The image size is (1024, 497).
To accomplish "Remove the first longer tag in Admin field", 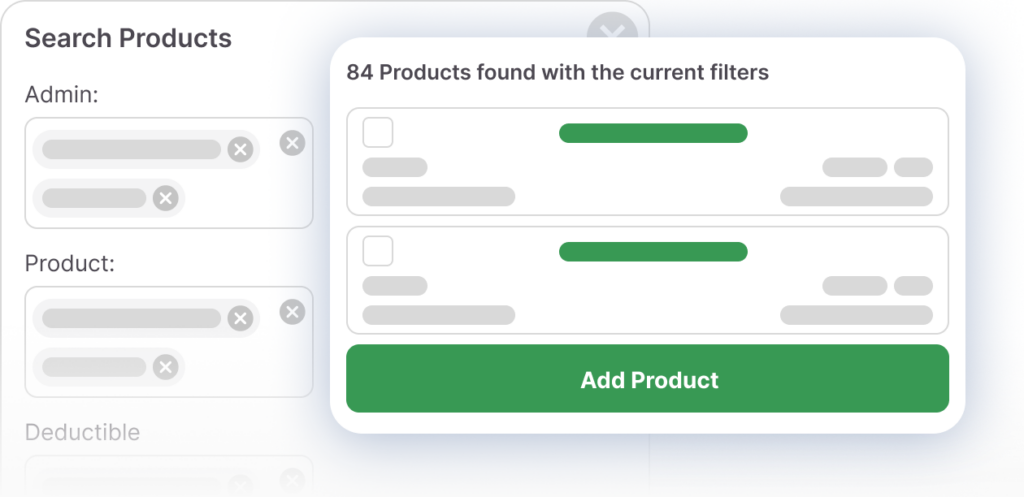I will [x=240, y=150].
